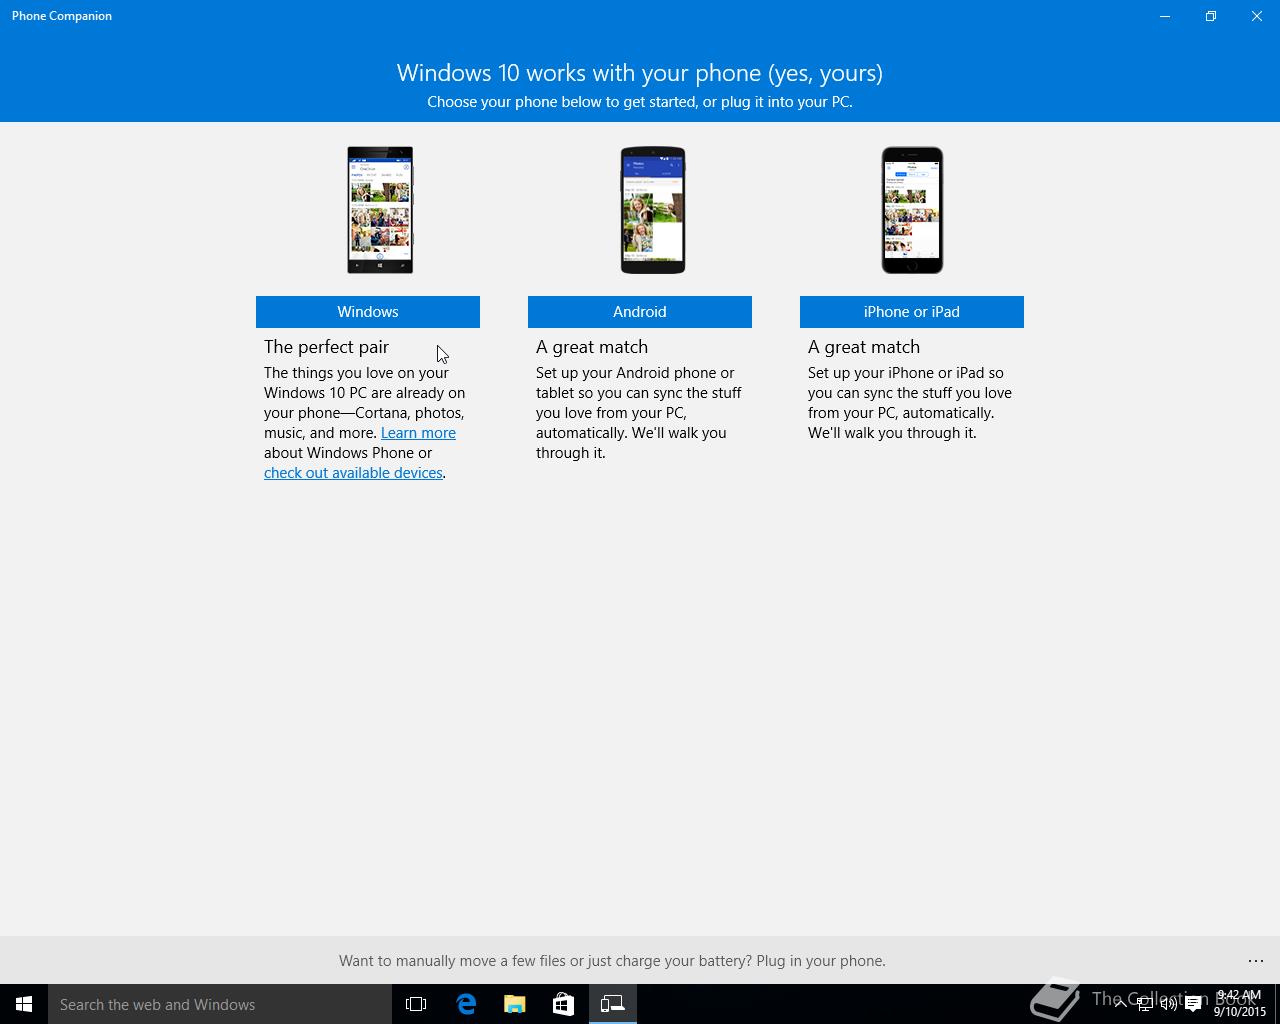Select Phone Companion taskbar icon
This screenshot has width=1280, height=1024.
[613, 1004]
